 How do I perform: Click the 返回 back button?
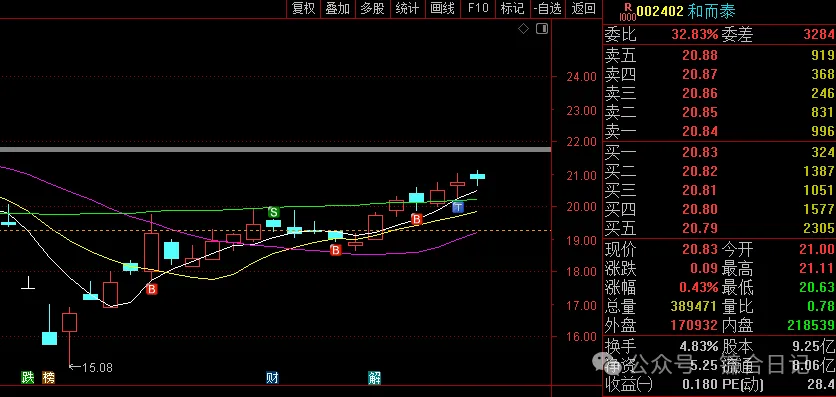(583, 8)
